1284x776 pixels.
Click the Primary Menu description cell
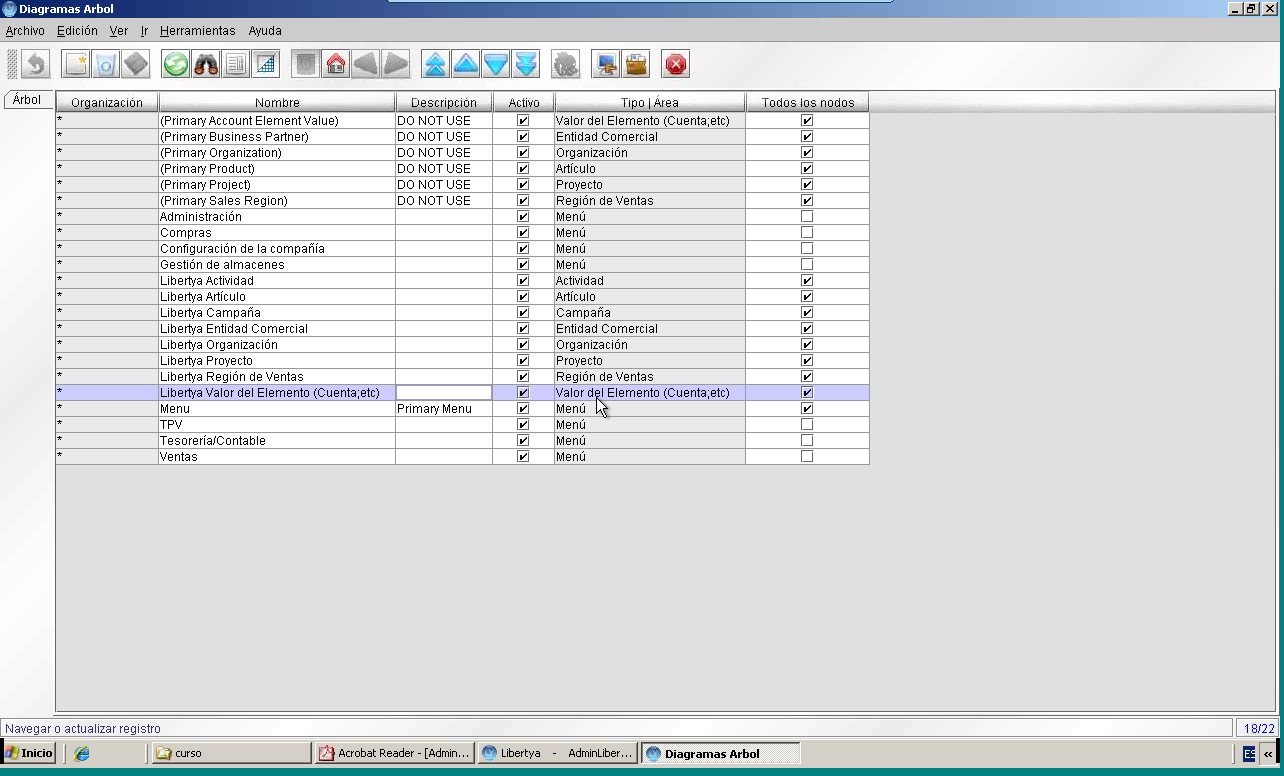444,409
